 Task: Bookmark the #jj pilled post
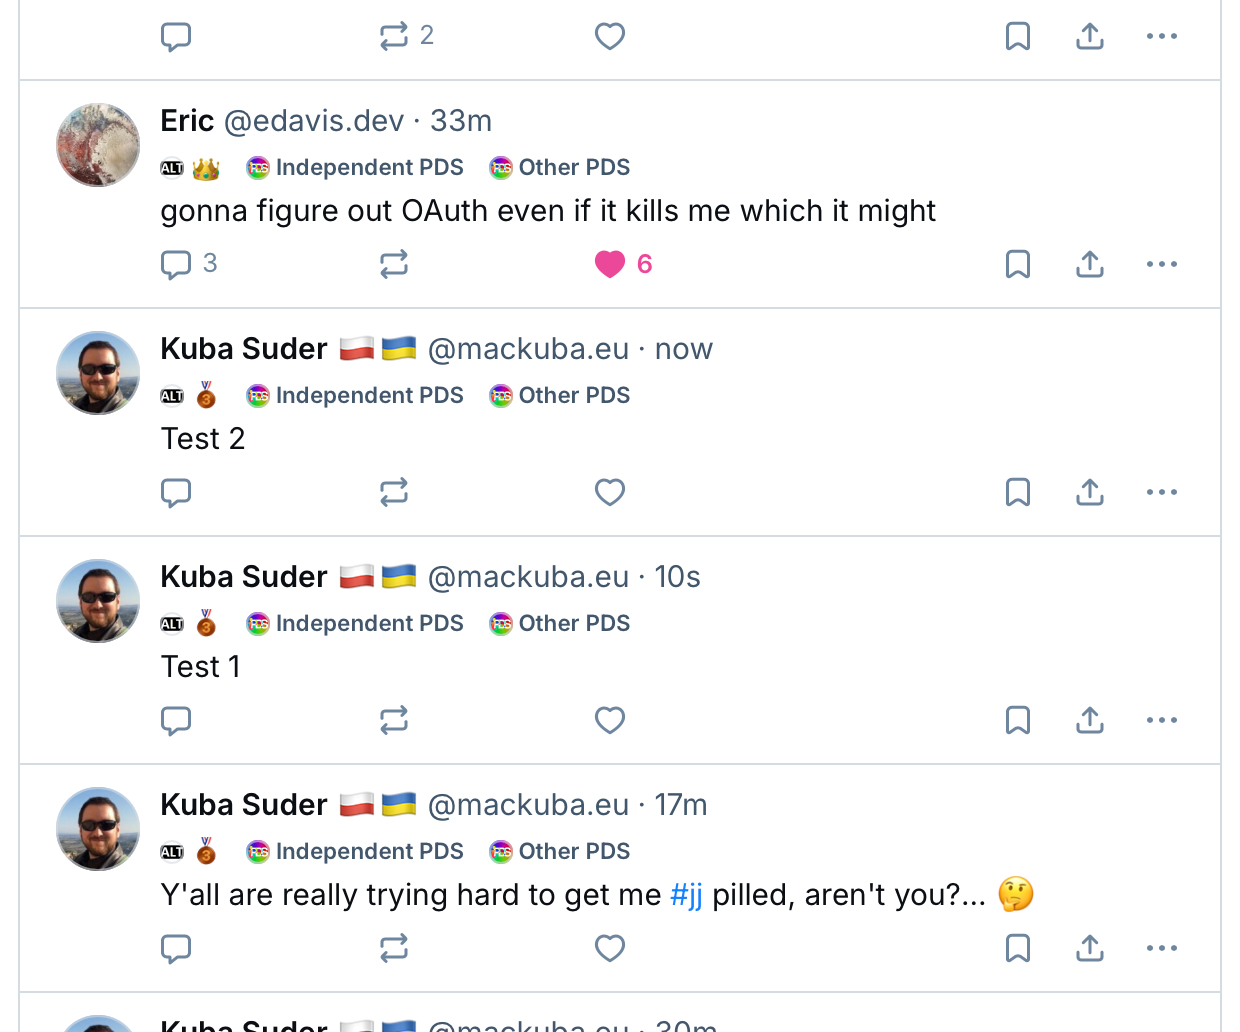pos(1018,948)
